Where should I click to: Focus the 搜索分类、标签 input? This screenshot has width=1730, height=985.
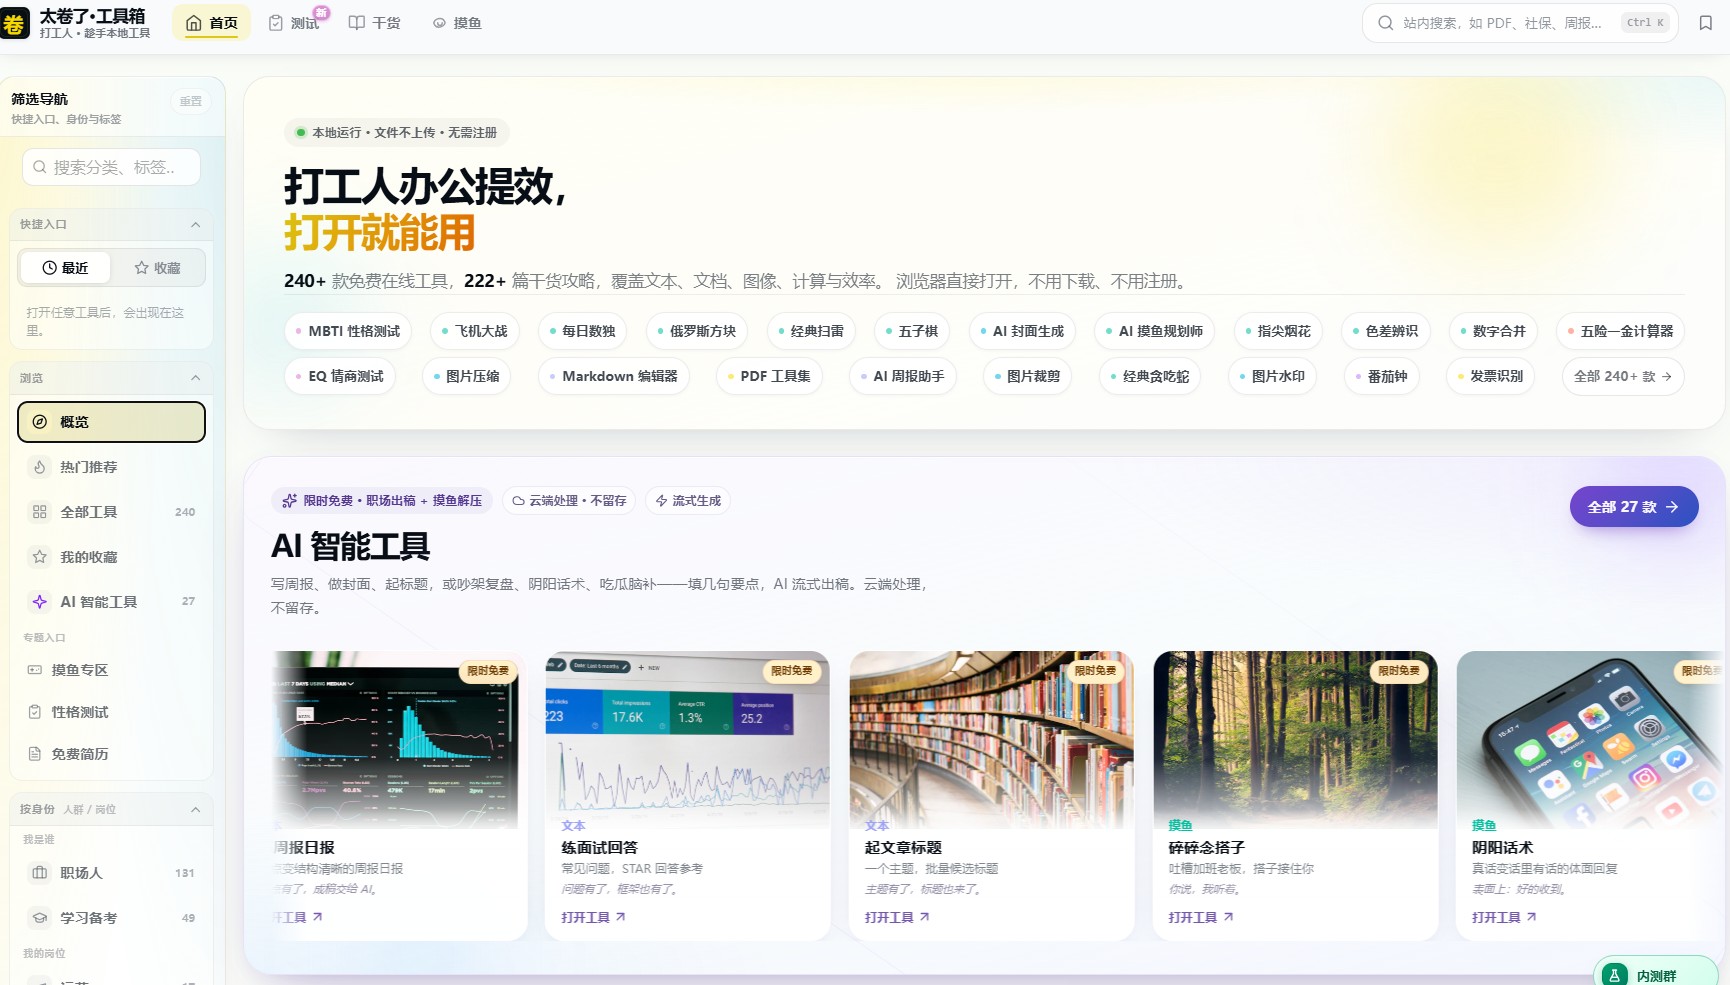111,167
